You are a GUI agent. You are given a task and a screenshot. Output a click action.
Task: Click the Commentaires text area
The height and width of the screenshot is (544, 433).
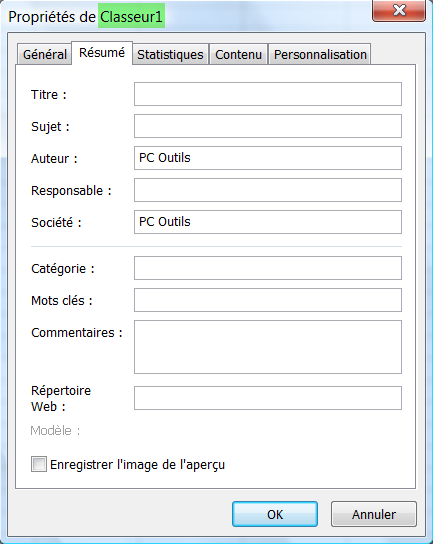pos(268,347)
